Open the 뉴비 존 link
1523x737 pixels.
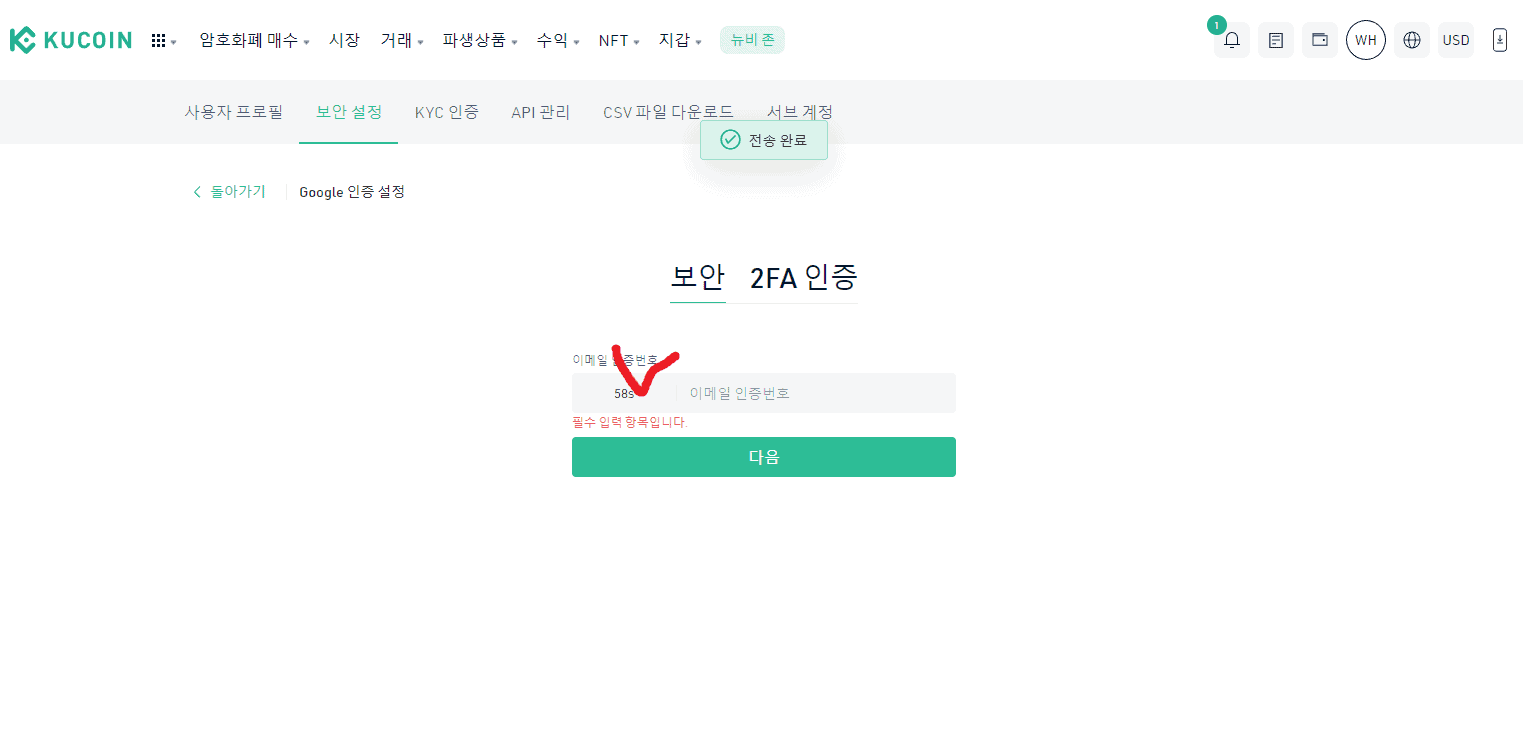pyautogui.click(x=752, y=40)
